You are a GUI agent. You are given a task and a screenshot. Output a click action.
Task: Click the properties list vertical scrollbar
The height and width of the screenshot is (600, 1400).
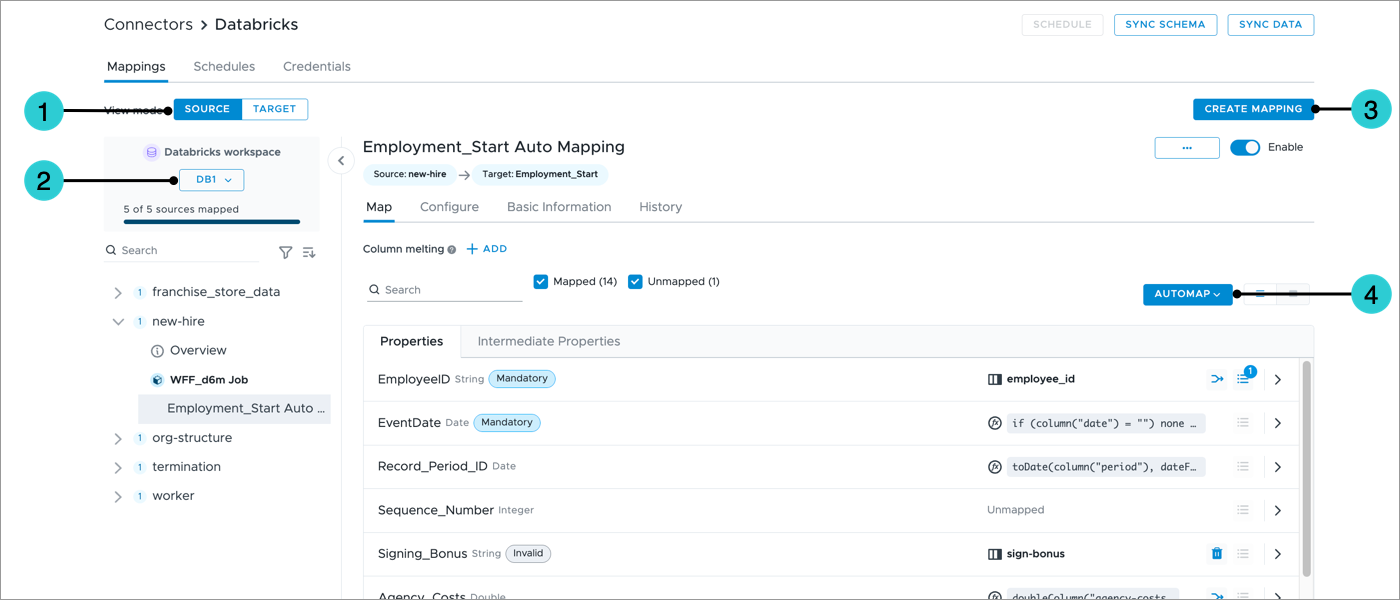coord(1306,468)
